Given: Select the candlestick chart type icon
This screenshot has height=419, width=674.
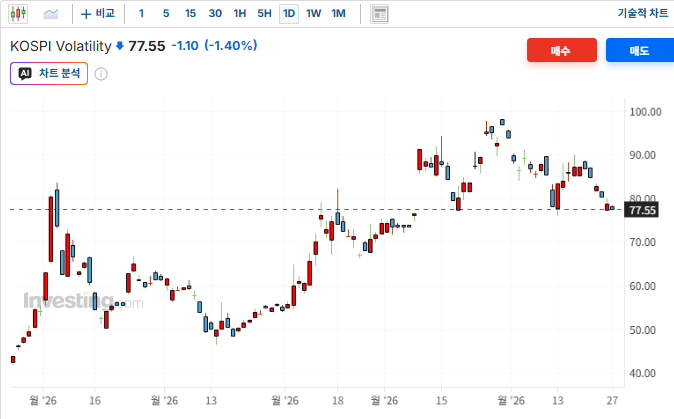Looking at the screenshot, I should (x=18, y=14).
